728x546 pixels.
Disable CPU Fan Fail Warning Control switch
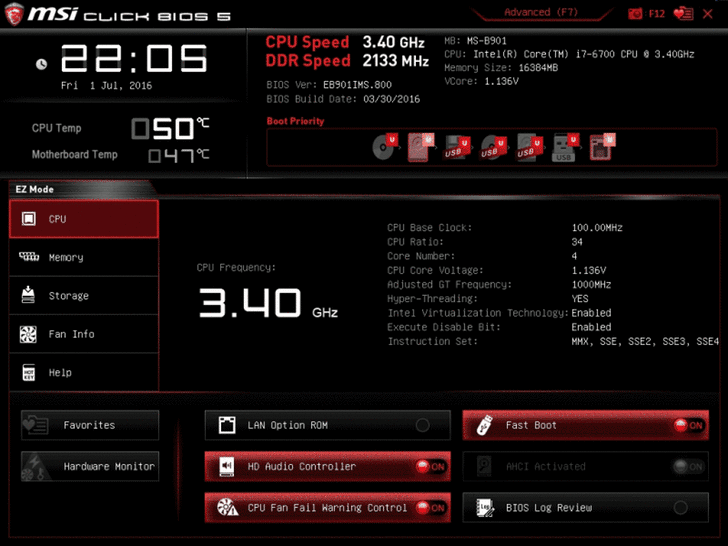431,508
